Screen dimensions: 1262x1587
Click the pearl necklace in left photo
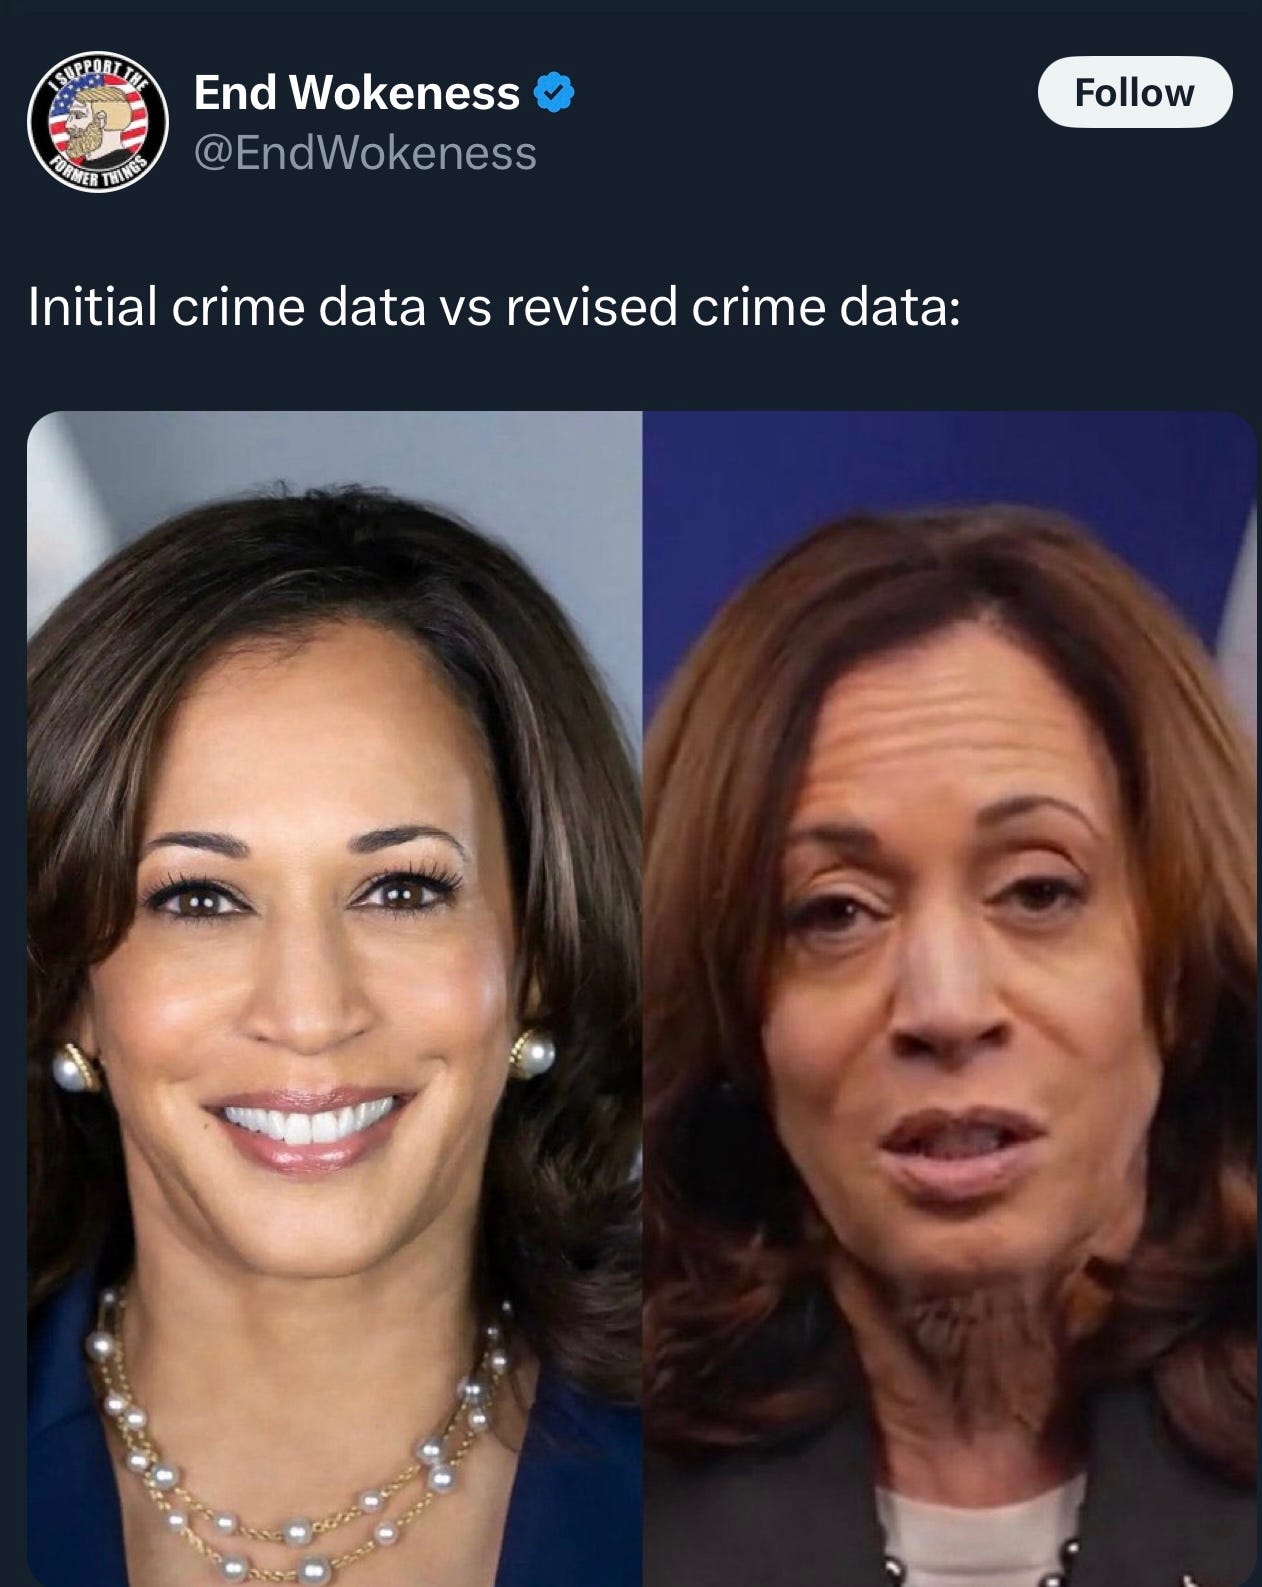pyautogui.click(x=300, y=1460)
